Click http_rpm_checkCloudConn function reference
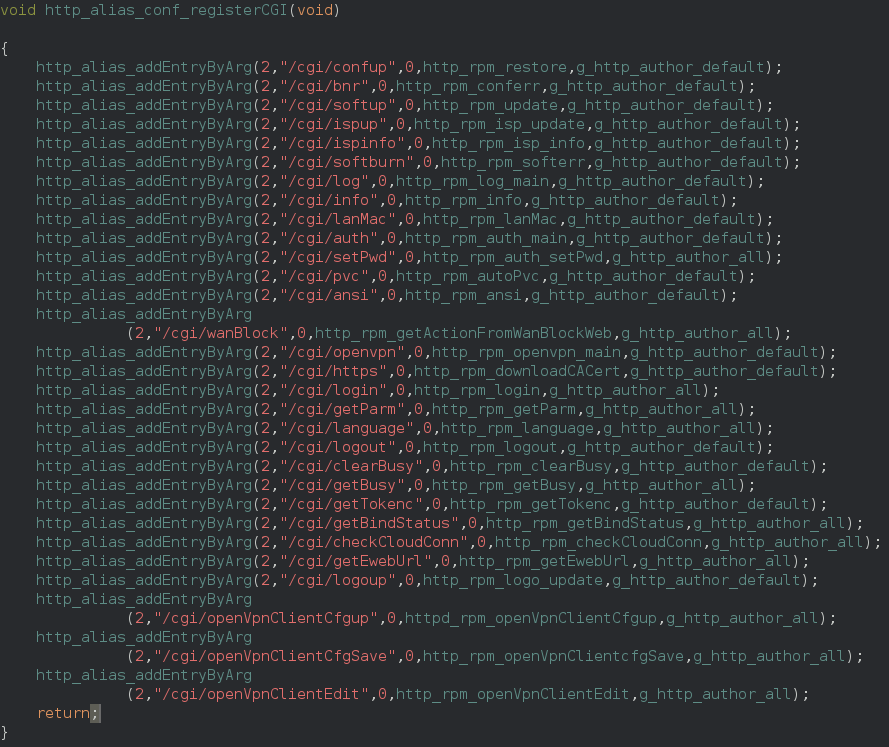 [599, 542]
